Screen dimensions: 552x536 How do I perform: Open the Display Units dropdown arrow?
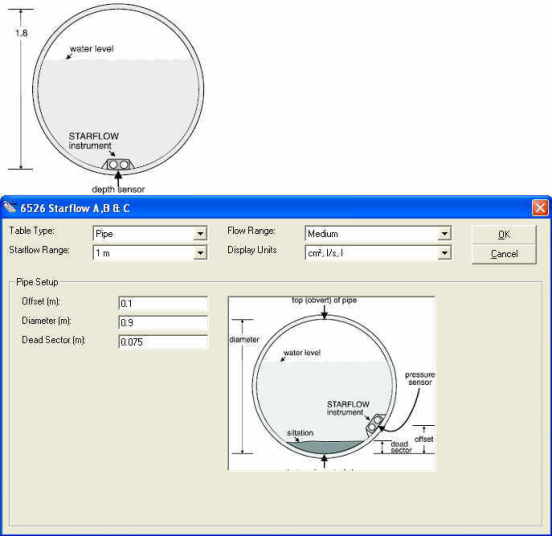[x=444, y=253]
